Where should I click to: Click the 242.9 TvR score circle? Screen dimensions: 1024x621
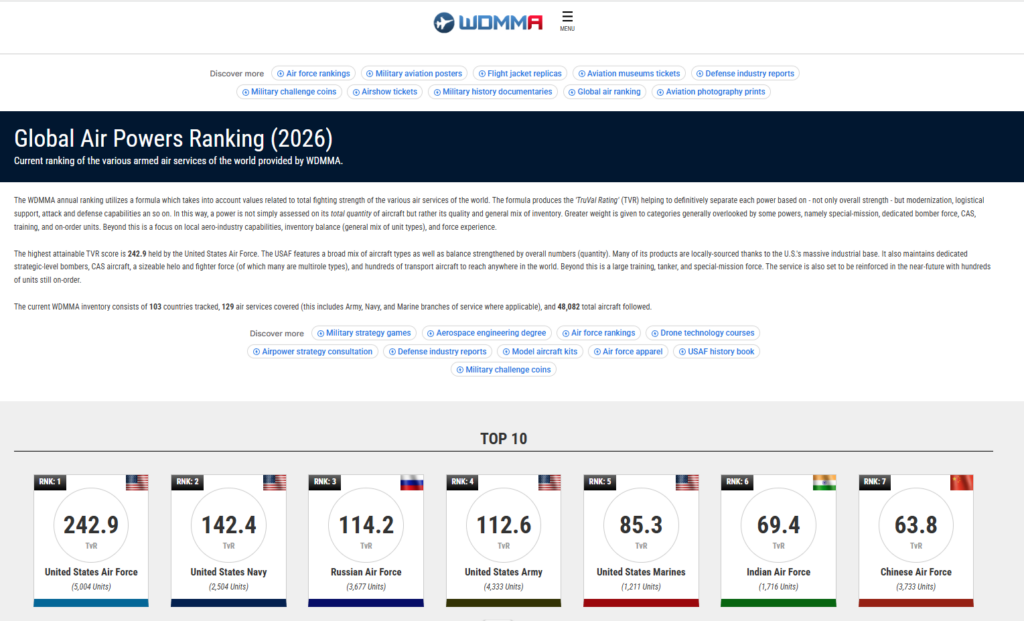[x=91, y=528]
